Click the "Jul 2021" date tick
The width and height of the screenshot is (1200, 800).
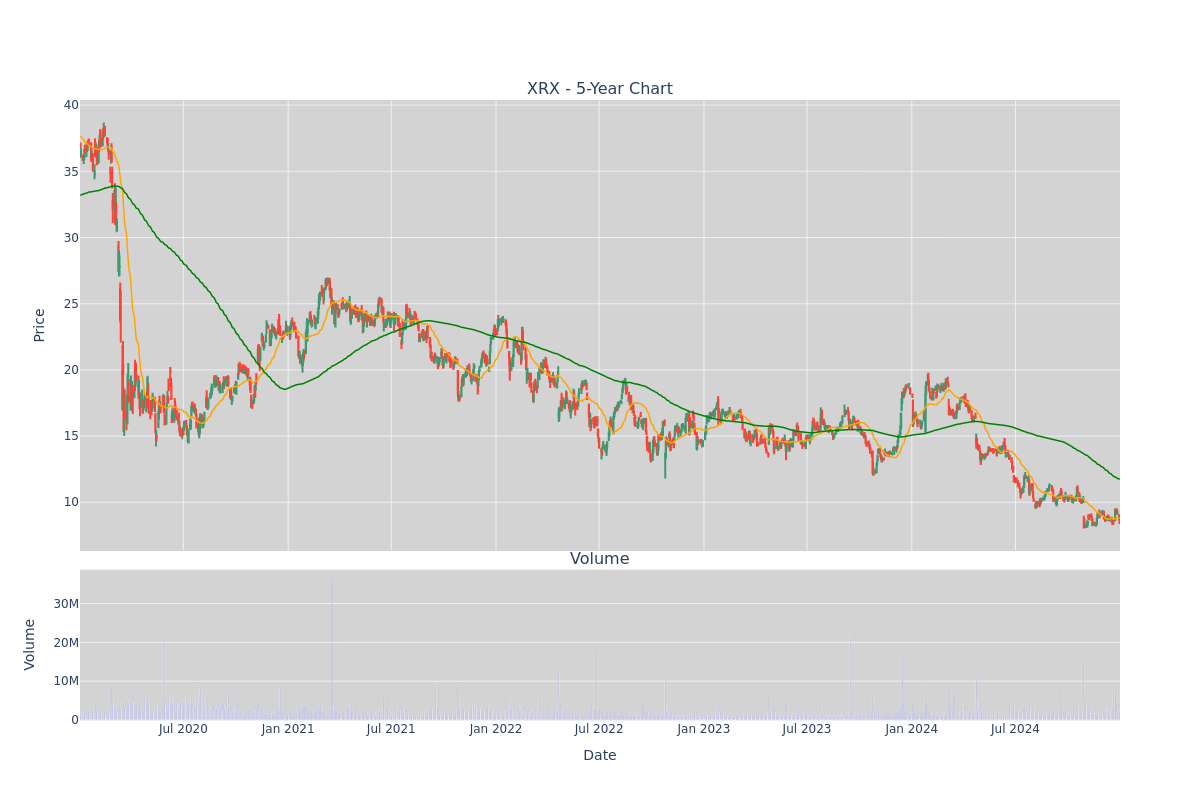point(391,729)
